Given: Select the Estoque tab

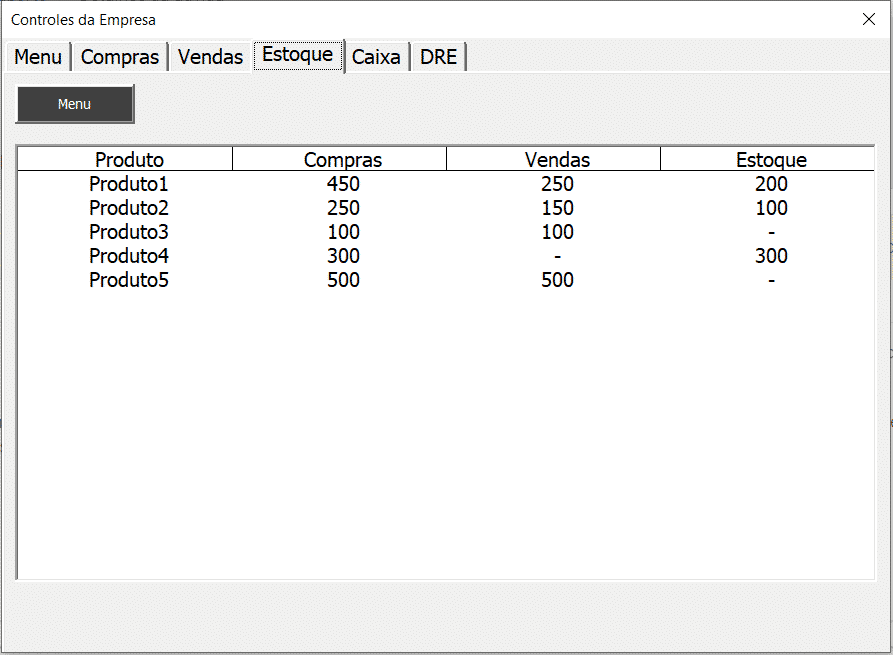Looking at the screenshot, I should (x=297, y=56).
